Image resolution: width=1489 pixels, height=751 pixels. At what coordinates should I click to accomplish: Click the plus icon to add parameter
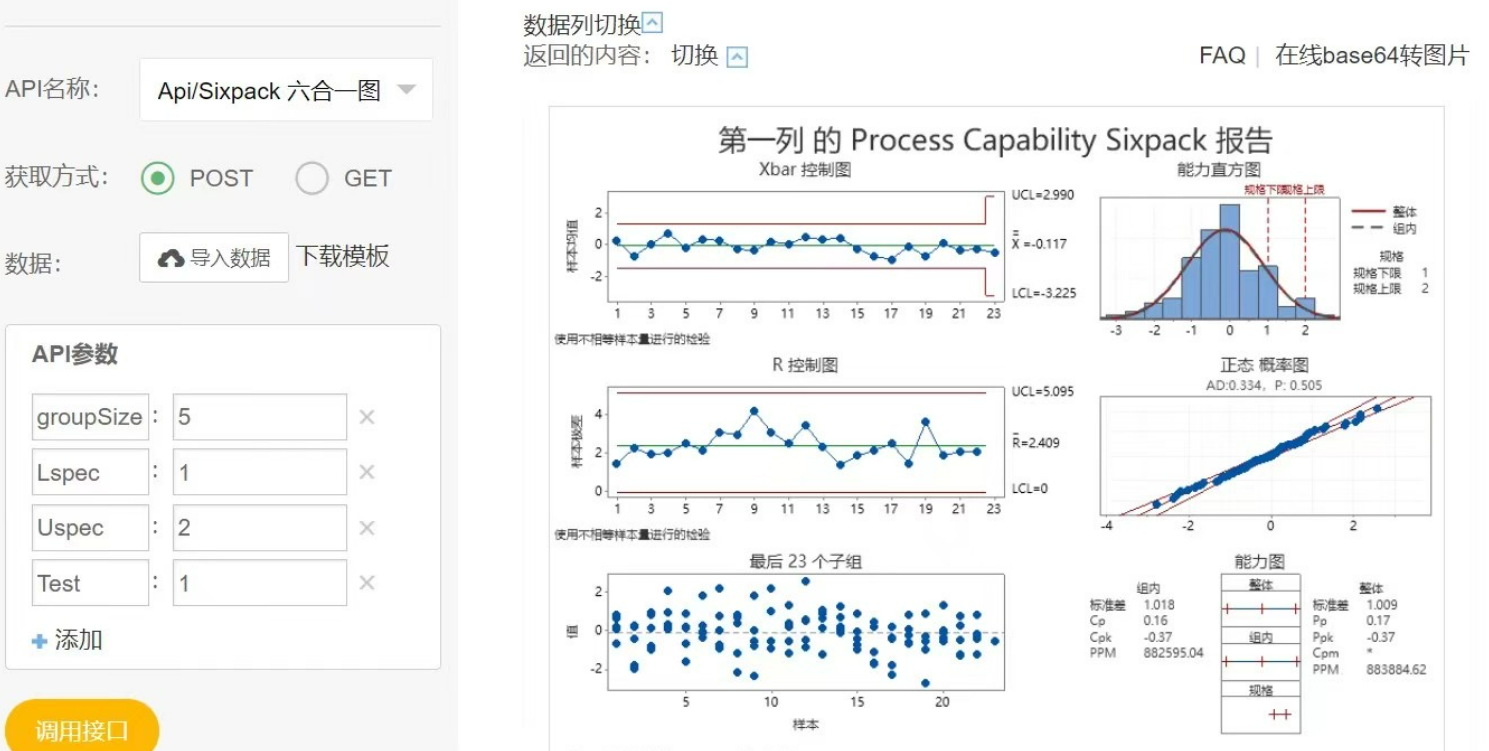point(40,641)
